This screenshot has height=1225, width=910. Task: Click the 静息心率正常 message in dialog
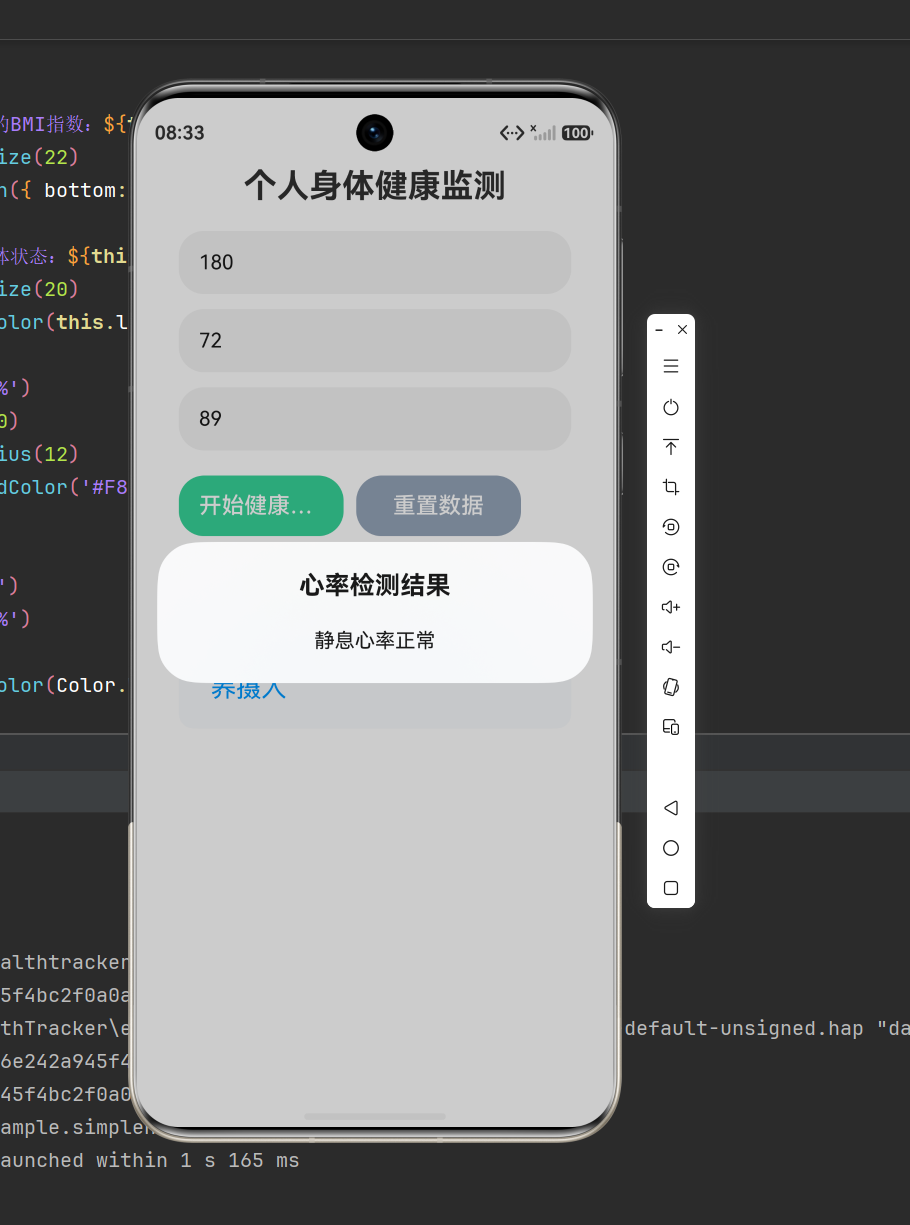point(375,640)
